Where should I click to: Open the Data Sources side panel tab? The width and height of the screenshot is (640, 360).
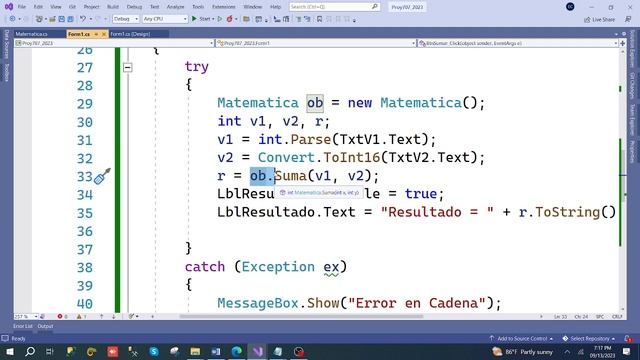pyautogui.click(x=7, y=44)
